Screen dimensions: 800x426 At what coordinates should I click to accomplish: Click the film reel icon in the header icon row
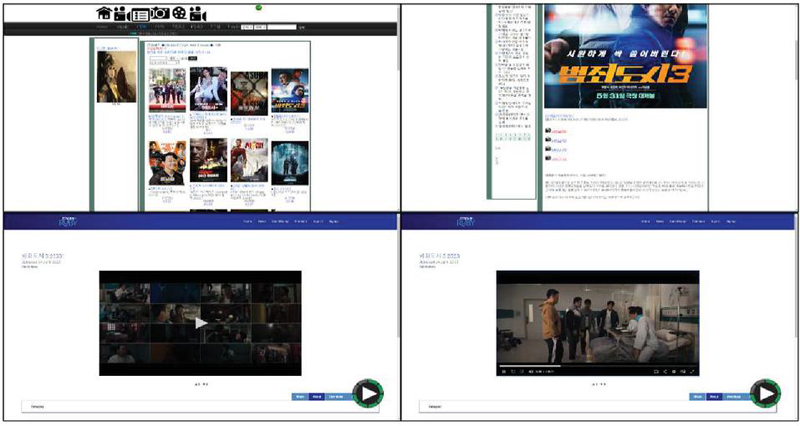[179, 13]
